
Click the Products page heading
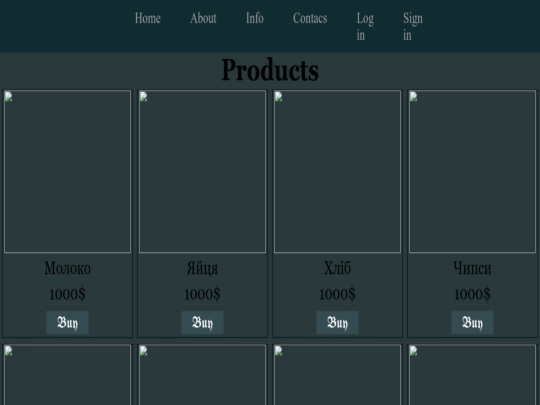pyautogui.click(x=270, y=70)
